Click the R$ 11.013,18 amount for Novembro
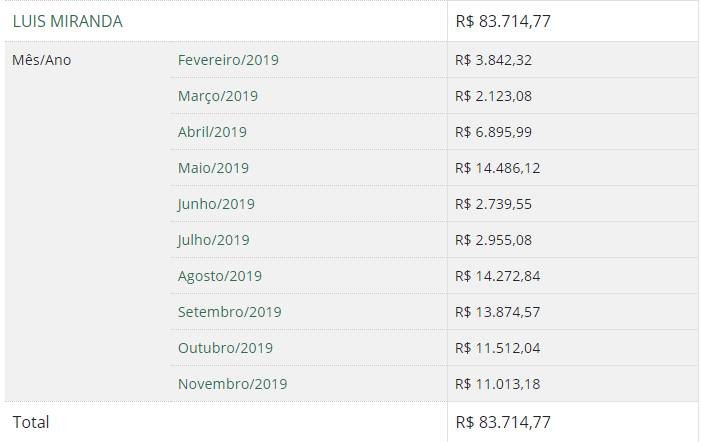The height and width of the screenshot is (442, 701). (x=498, y=384)
